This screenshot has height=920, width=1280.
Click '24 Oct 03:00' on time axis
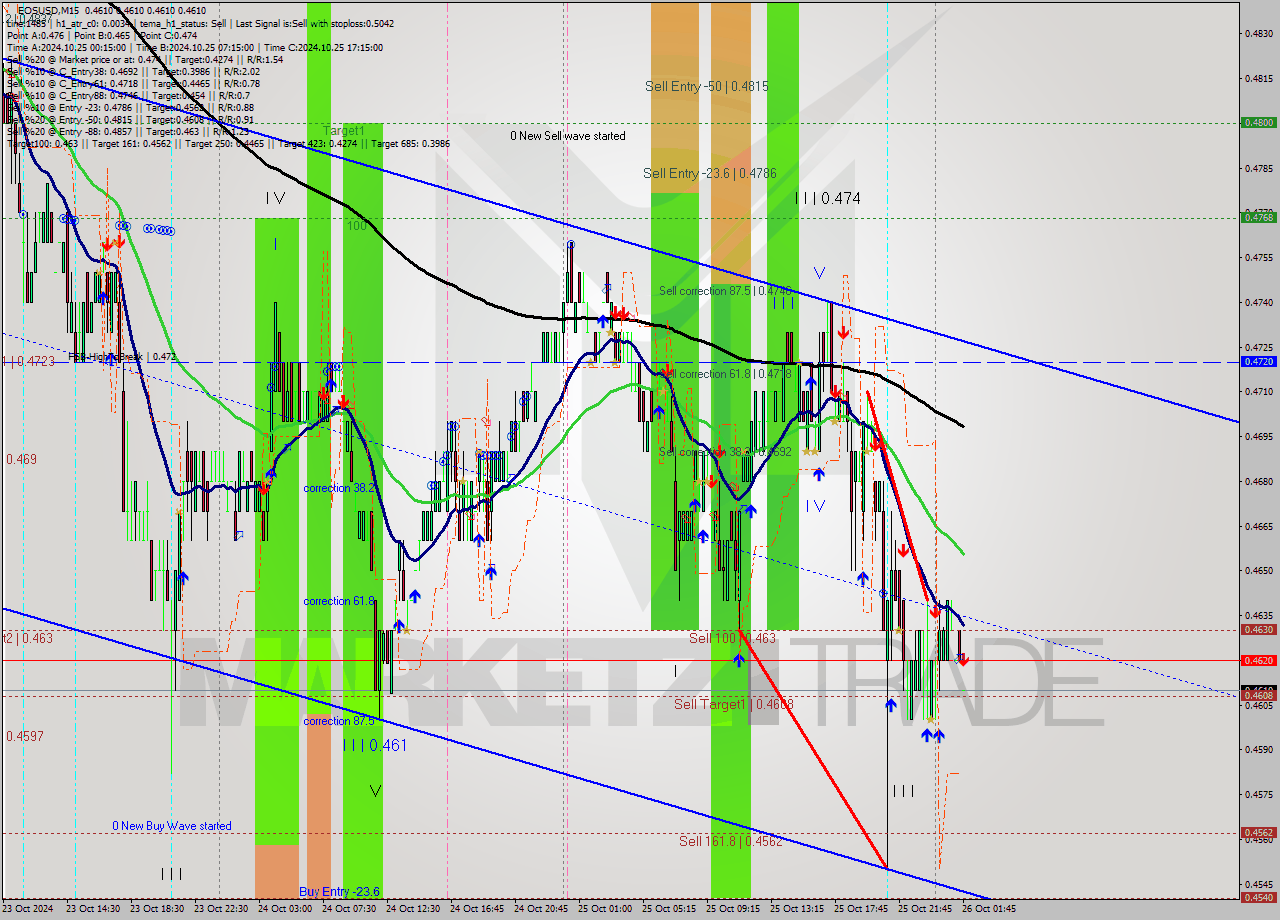(x=285, y=909)
